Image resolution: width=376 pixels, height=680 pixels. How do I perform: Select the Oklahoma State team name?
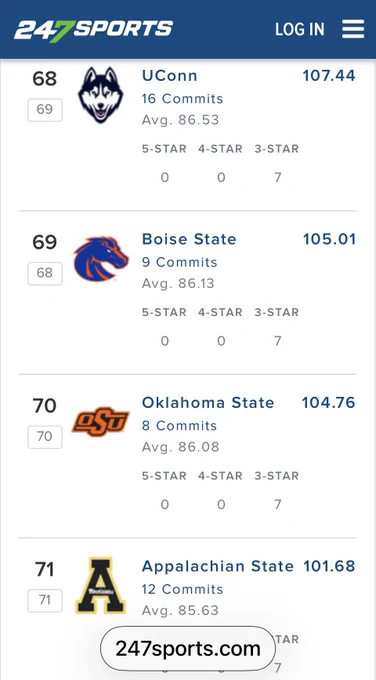coord(208,402)
